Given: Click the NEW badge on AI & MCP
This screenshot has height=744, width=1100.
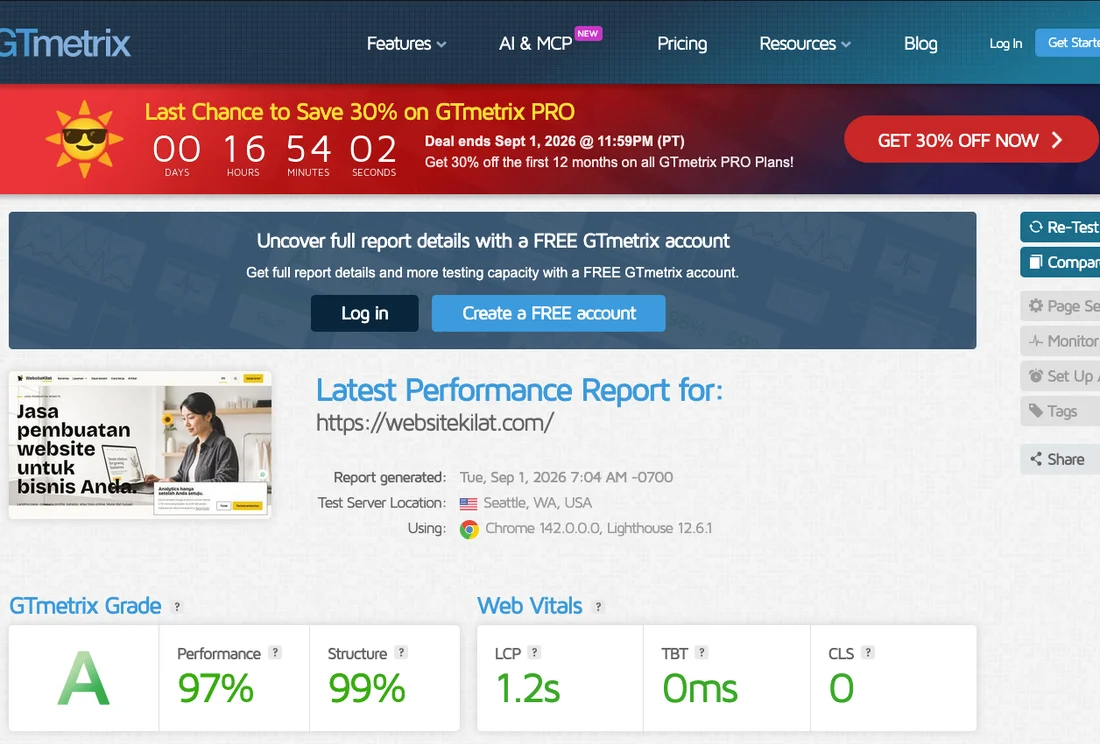Looking at the screenshot, I should (x=588, y=33).
